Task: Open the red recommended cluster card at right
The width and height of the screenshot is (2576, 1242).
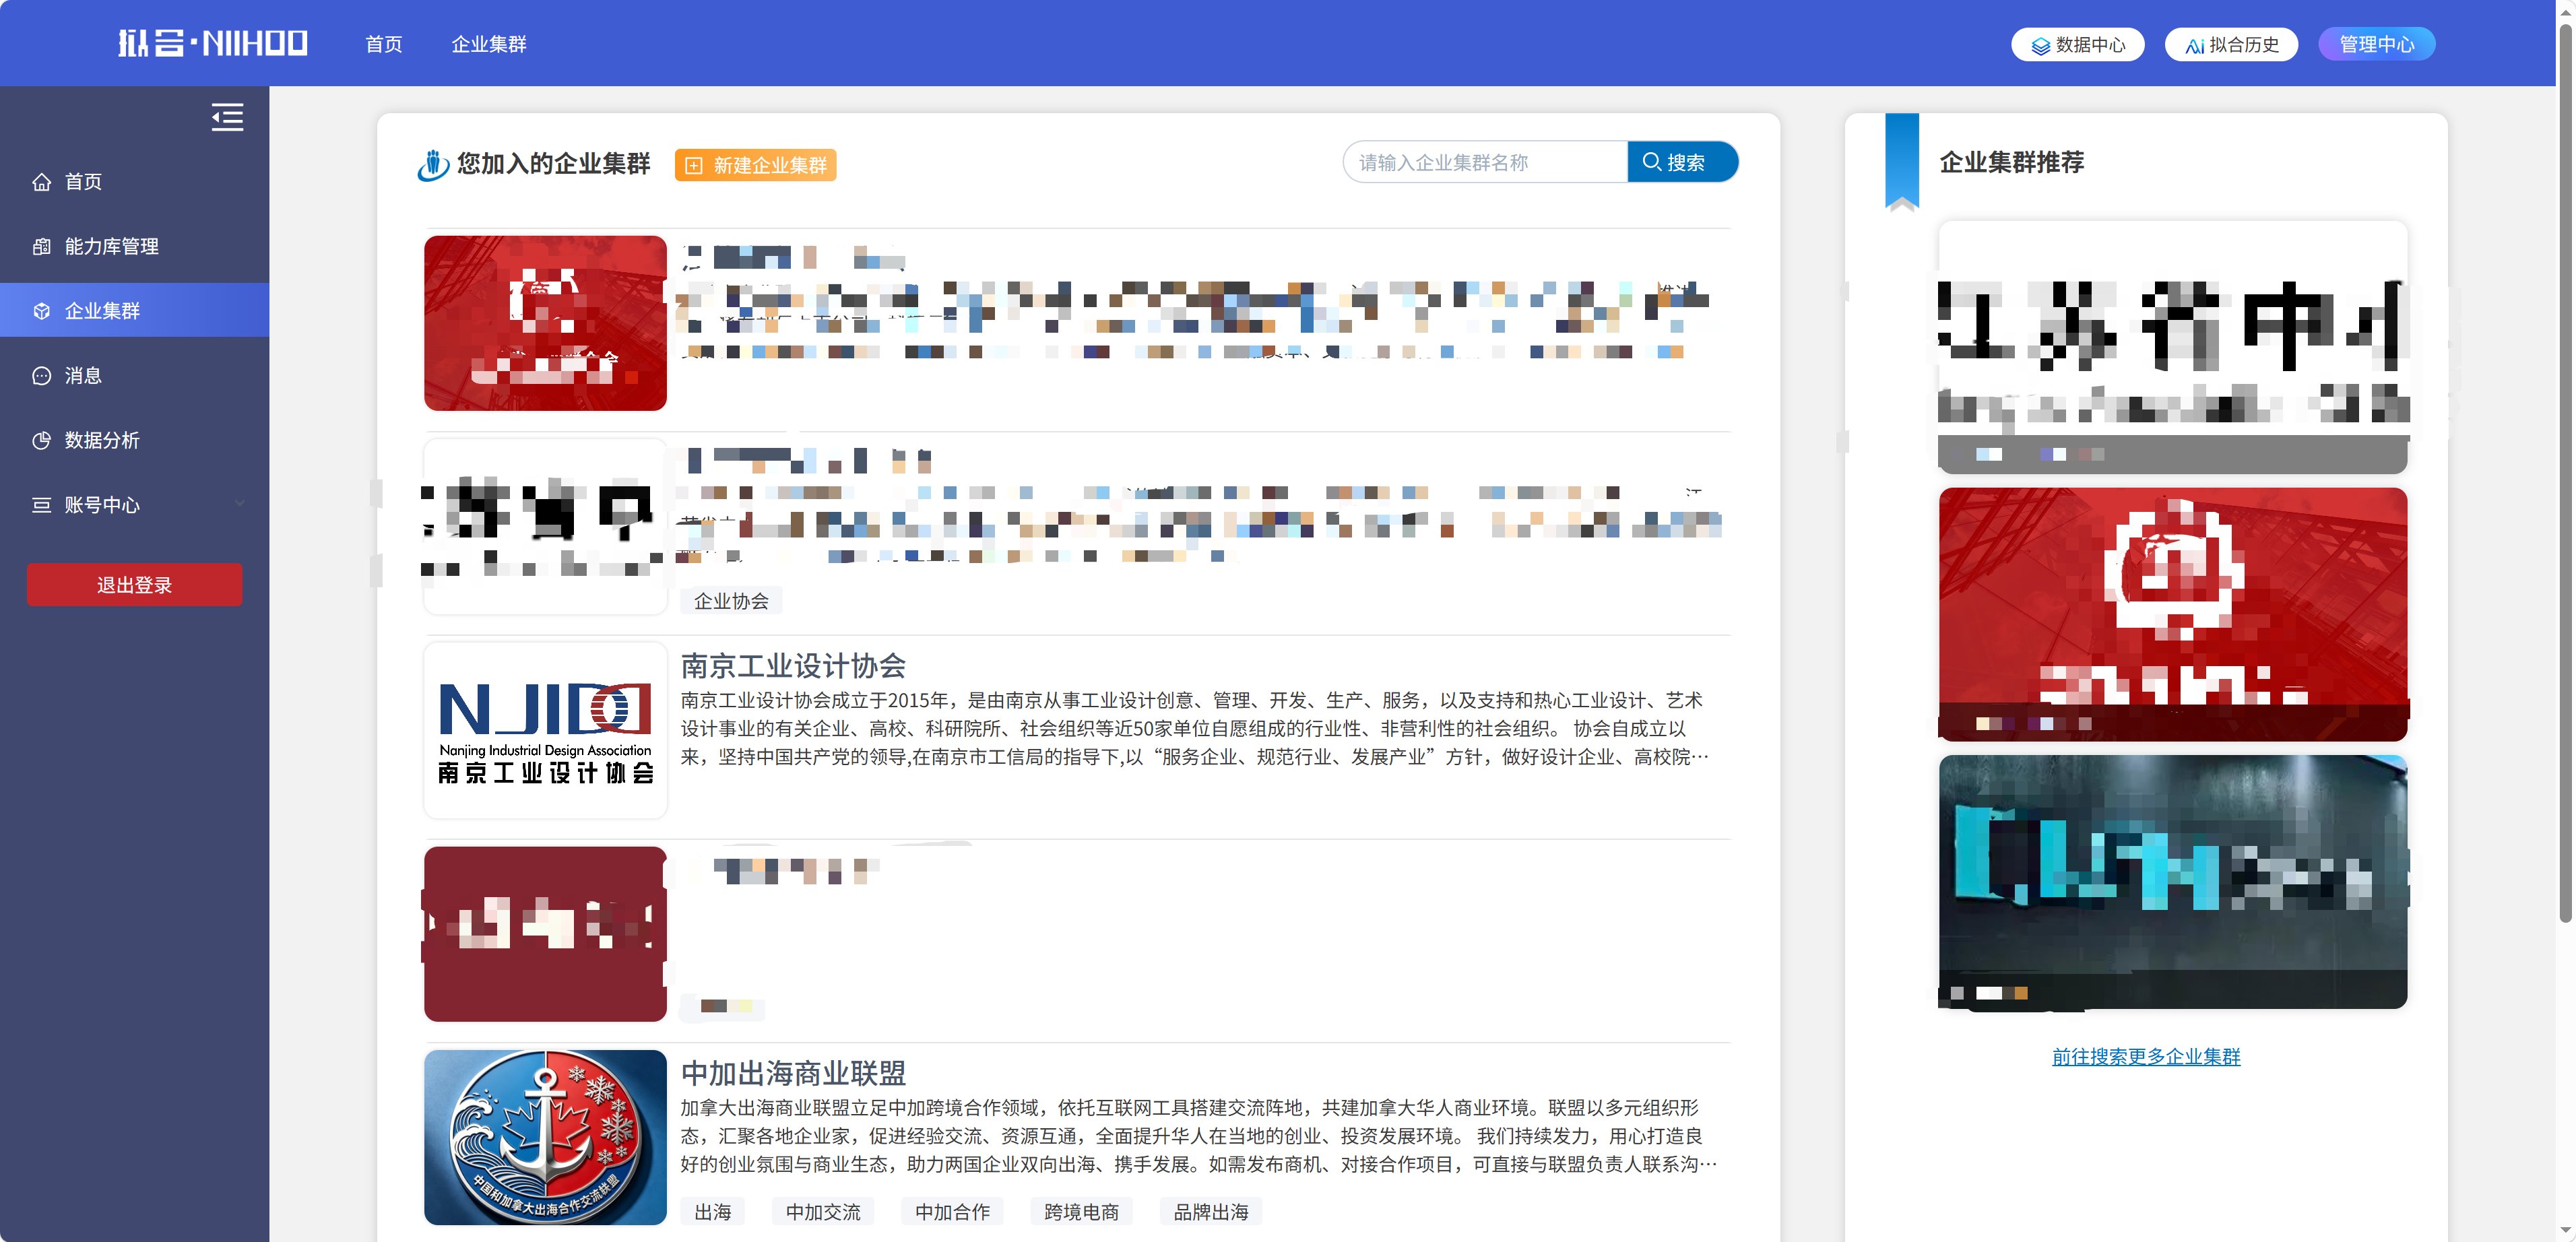Action: tap(2173, 614)
